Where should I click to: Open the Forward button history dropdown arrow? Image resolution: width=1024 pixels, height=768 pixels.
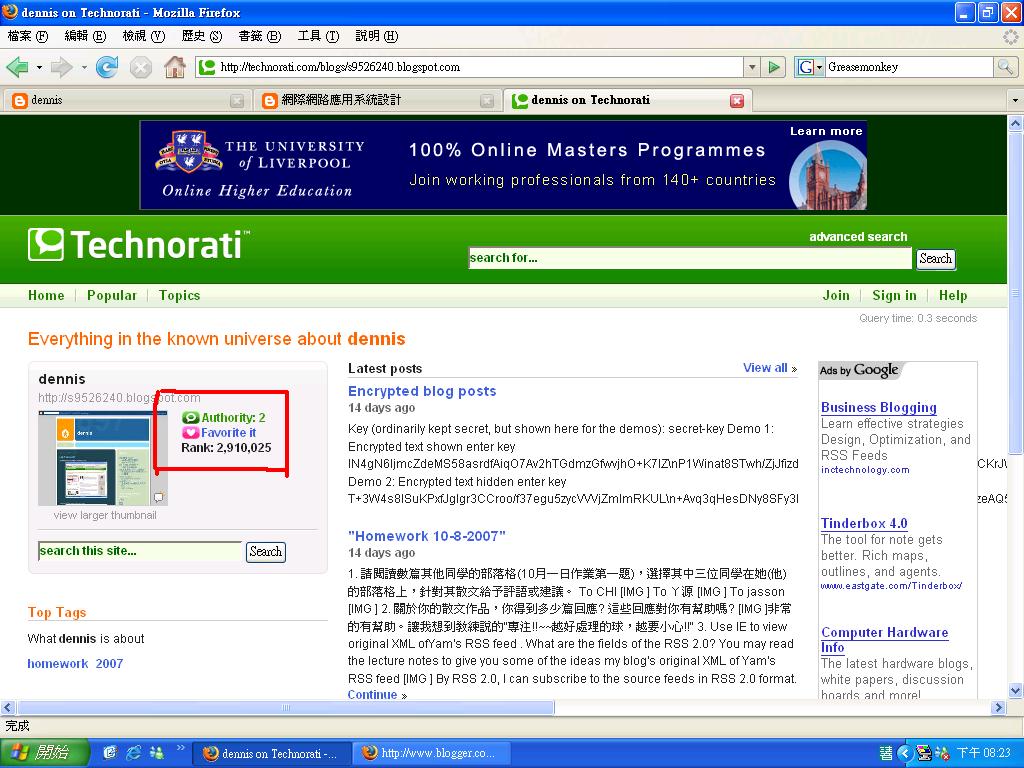pos(84,67)
